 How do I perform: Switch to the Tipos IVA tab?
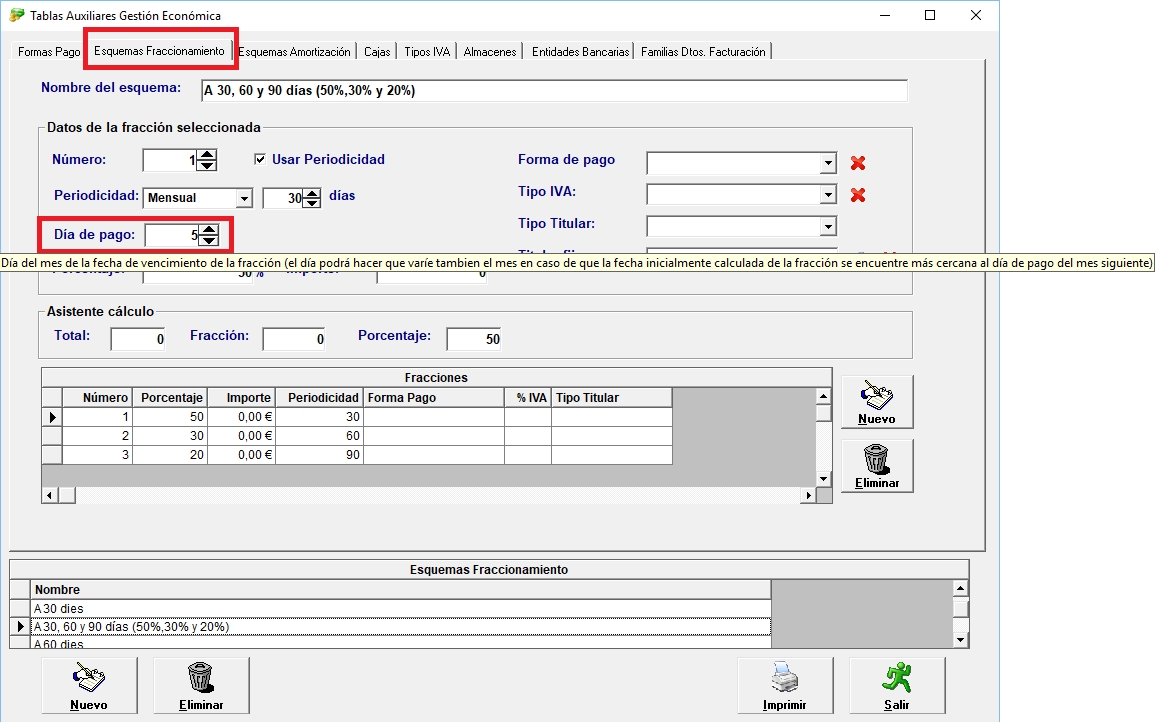[x=427, y=52]
